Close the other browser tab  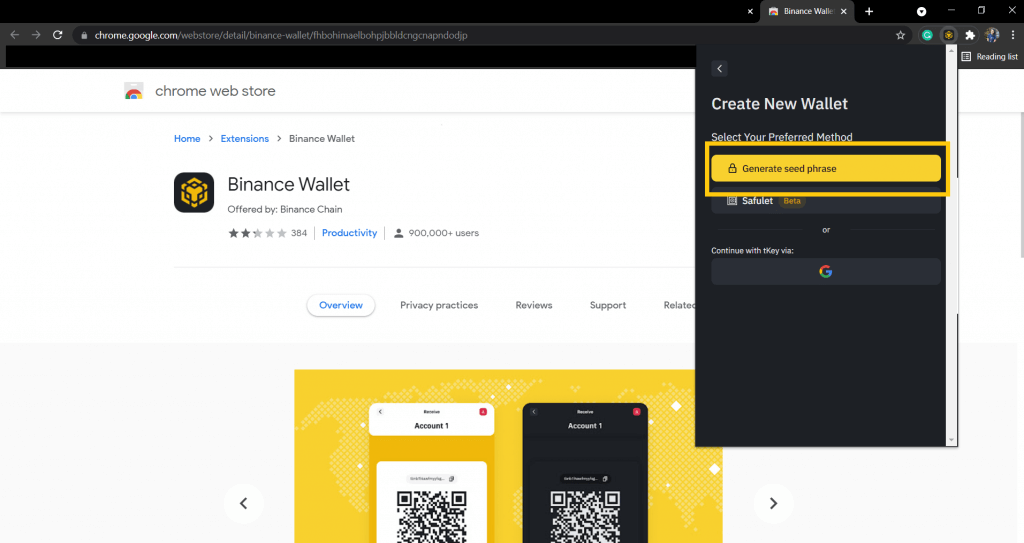[750, 11]
